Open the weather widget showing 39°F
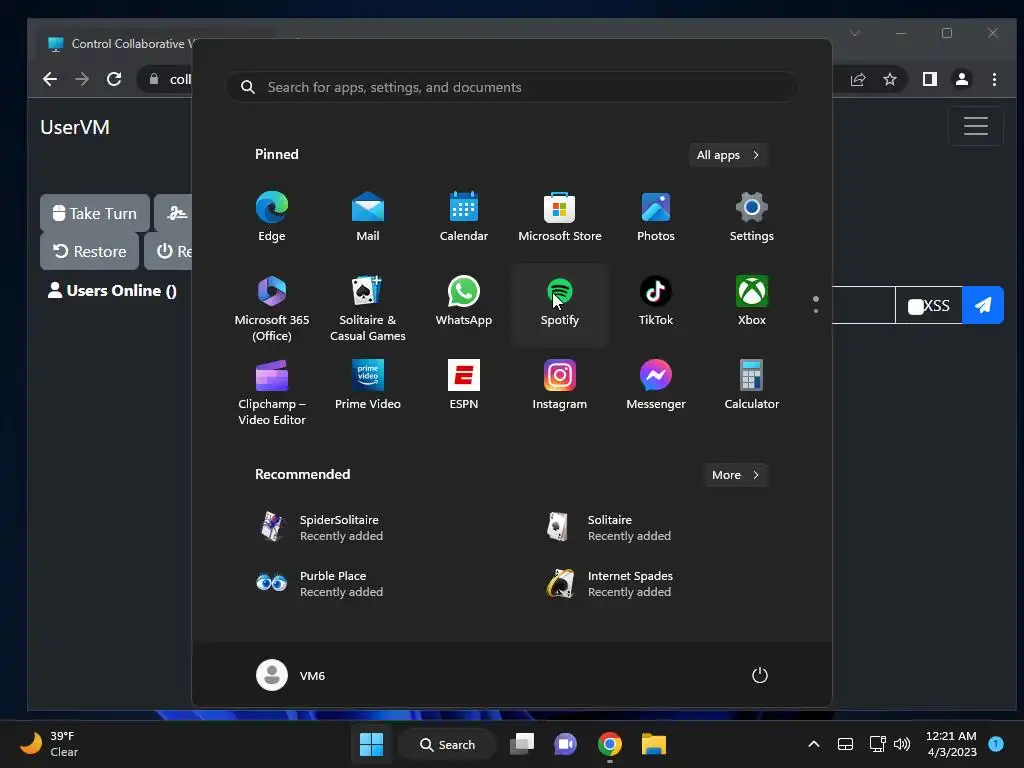 (x=49, y=744)
